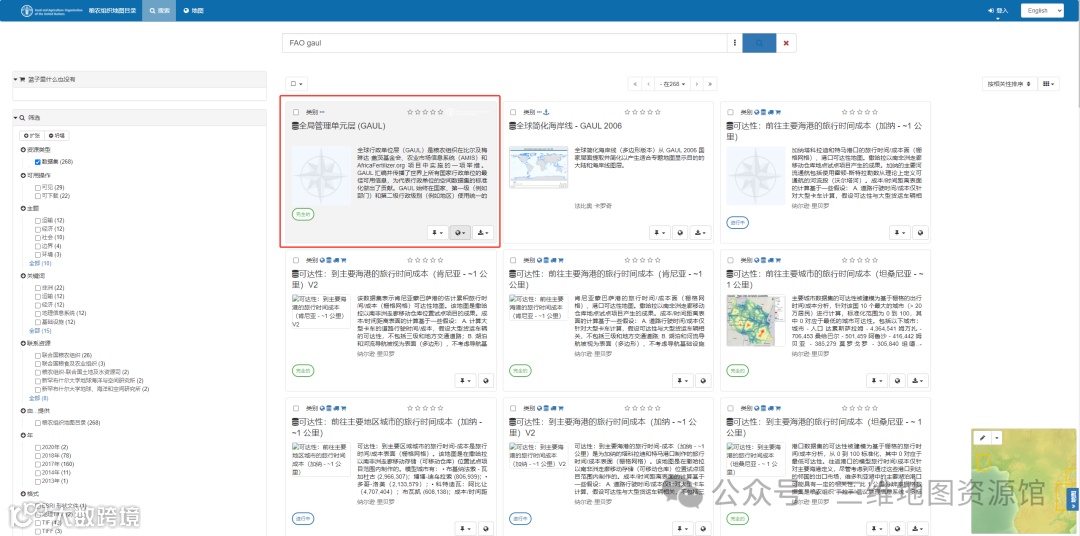The height and width of the screenshot is (536, 1080).
Task: Open download menu on 全球简化海岸线 - GAUL 2006 card
Action: (x=700, y=233)
